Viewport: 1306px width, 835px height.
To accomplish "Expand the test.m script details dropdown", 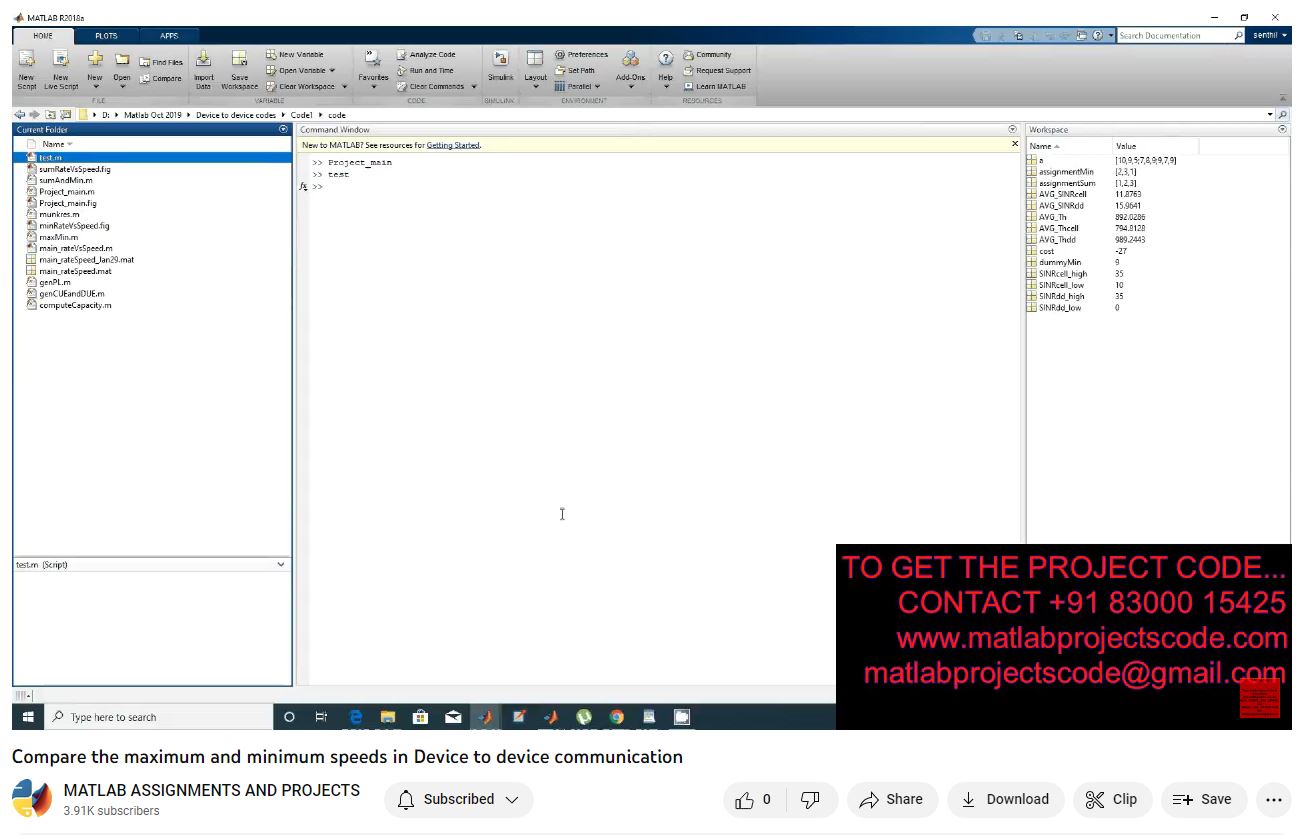I will pos(280,565).
